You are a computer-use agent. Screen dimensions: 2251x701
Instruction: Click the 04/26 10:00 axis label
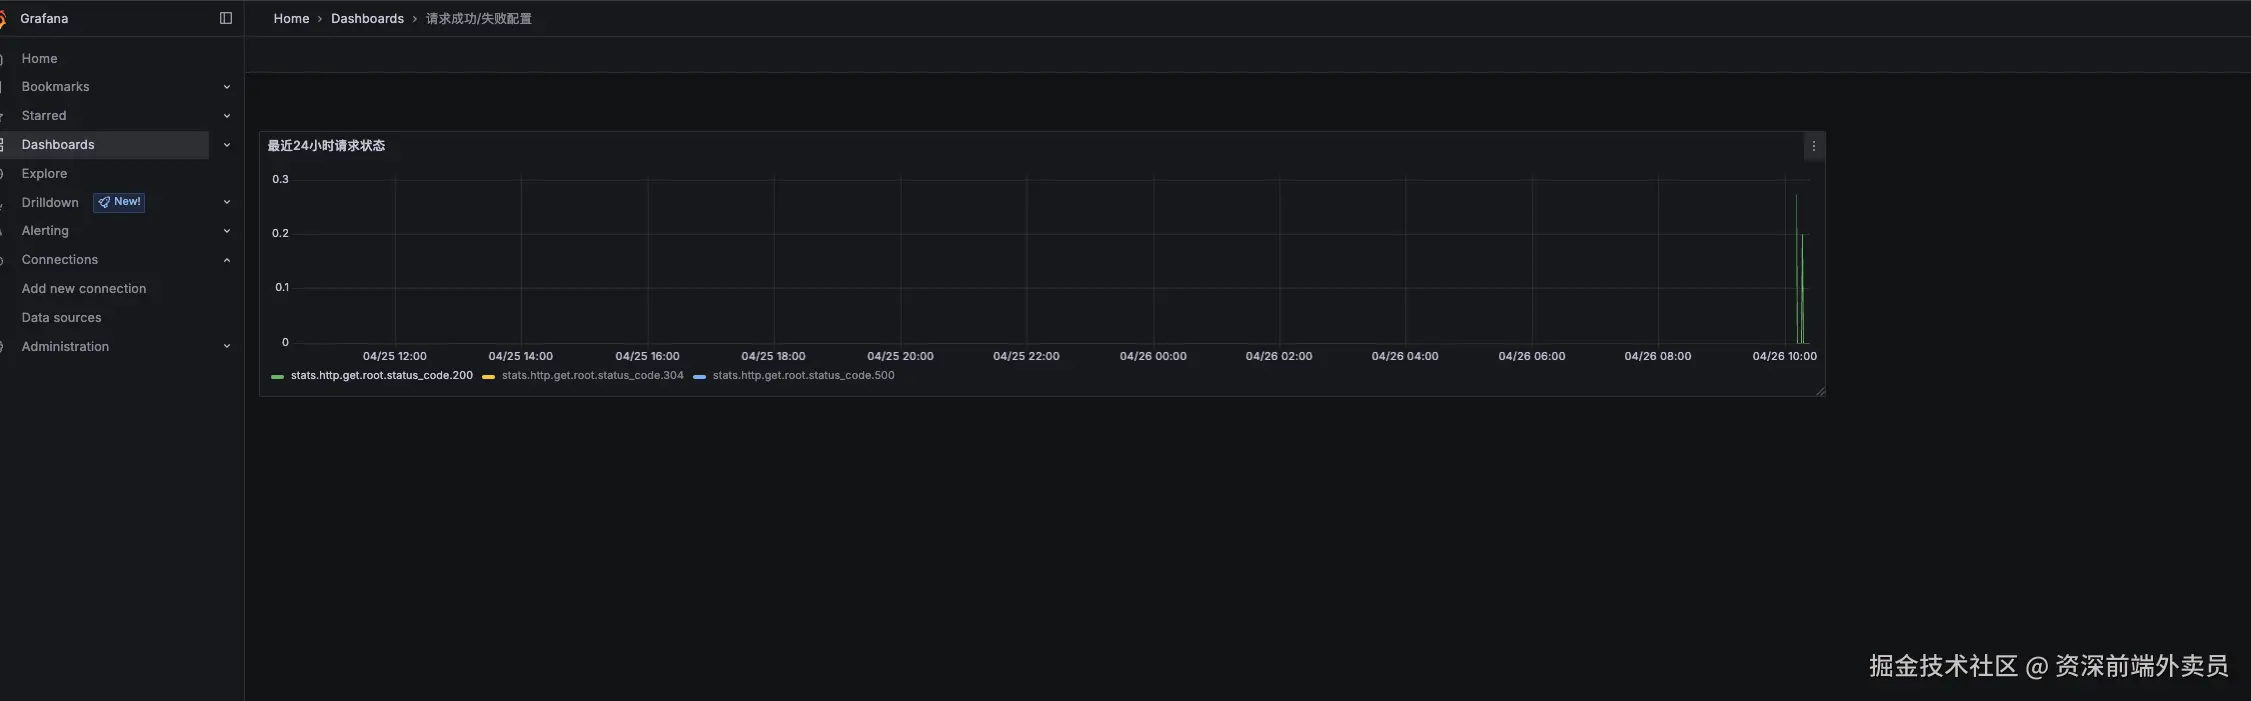click(x=1784, y=356)
